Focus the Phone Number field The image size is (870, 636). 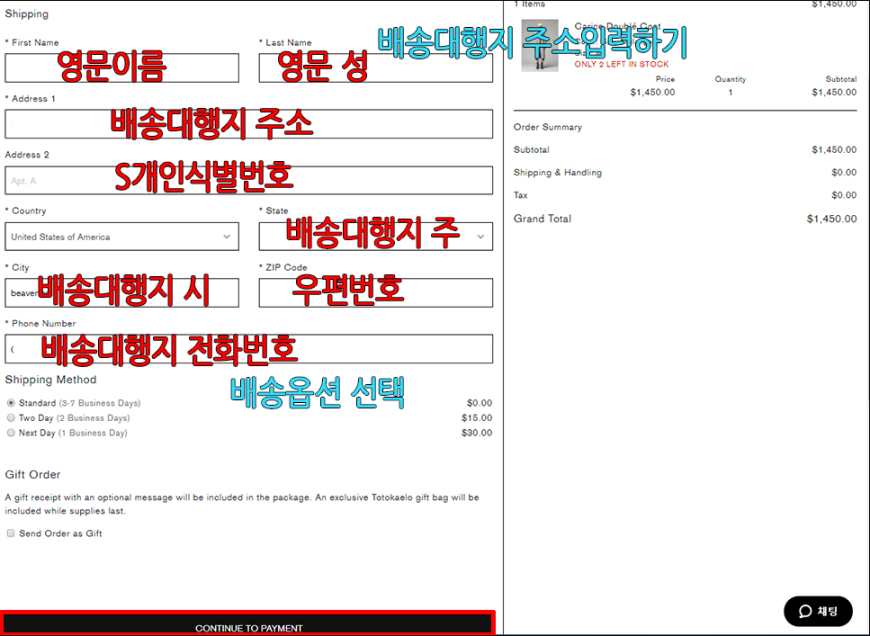(249, 349)
